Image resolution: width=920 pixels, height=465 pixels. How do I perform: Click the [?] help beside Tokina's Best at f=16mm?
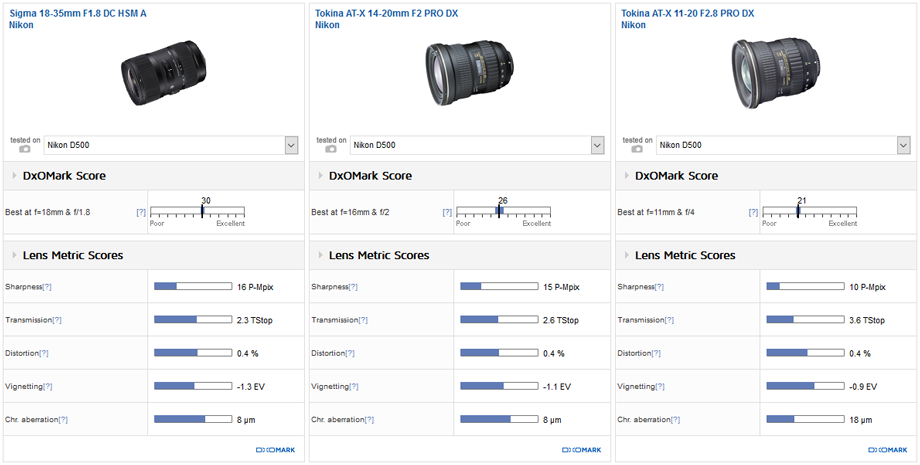447,212
